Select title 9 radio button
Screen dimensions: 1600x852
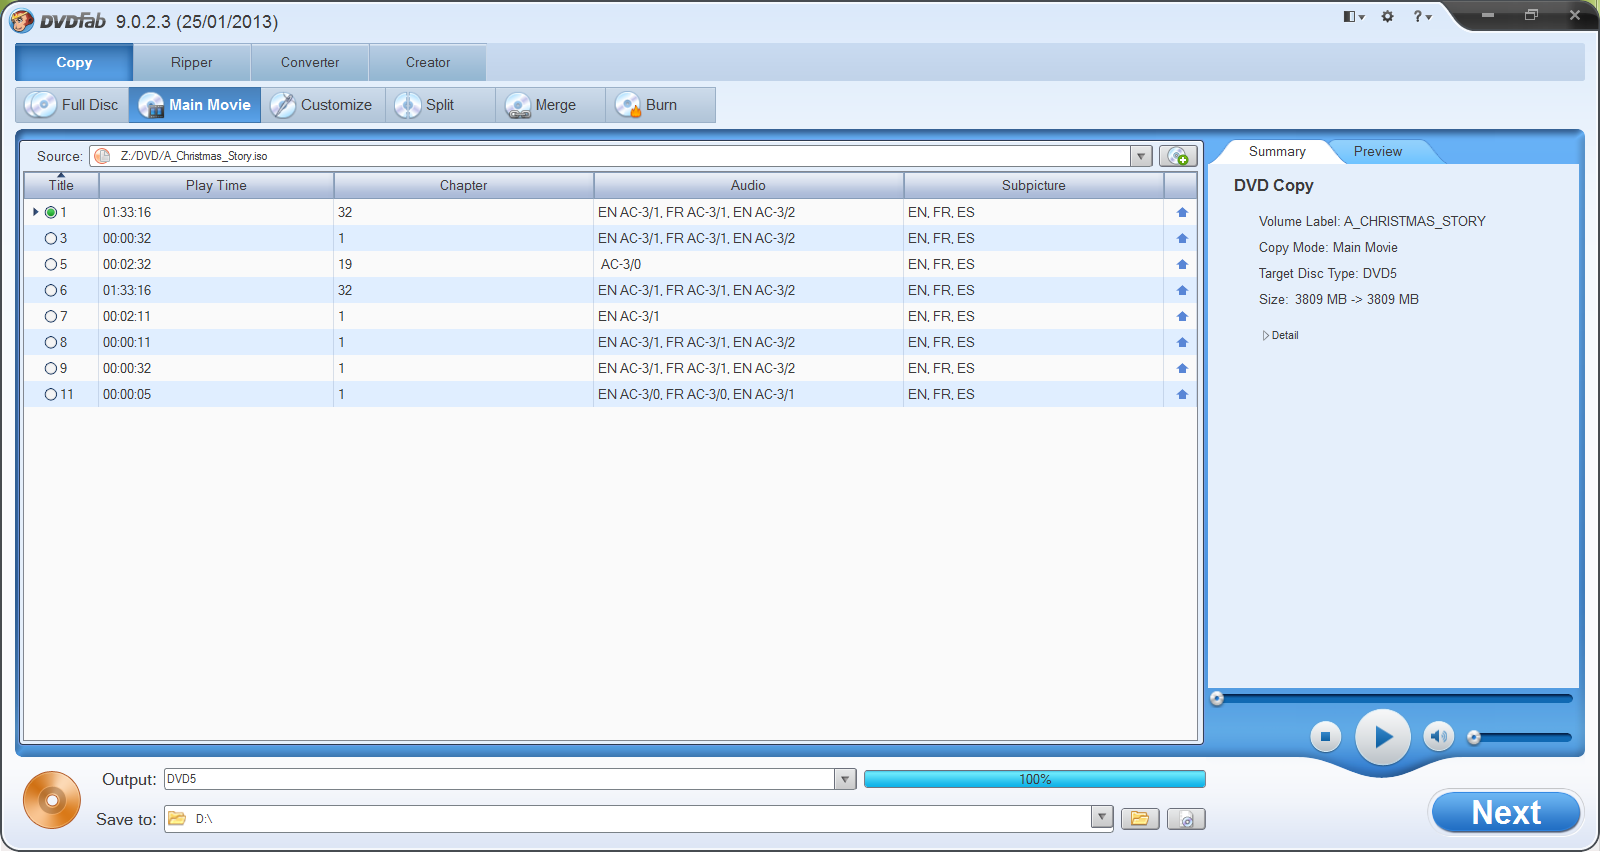click(50, 368)
